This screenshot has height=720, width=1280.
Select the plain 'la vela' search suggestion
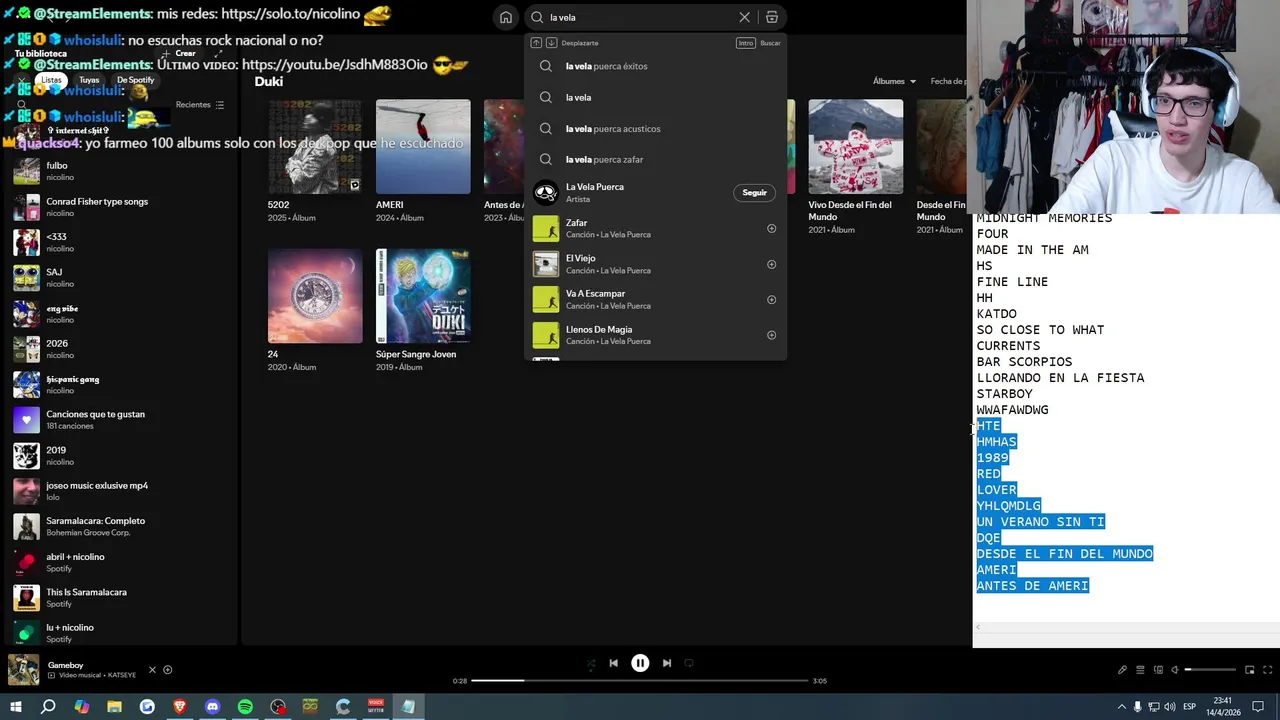655,97
